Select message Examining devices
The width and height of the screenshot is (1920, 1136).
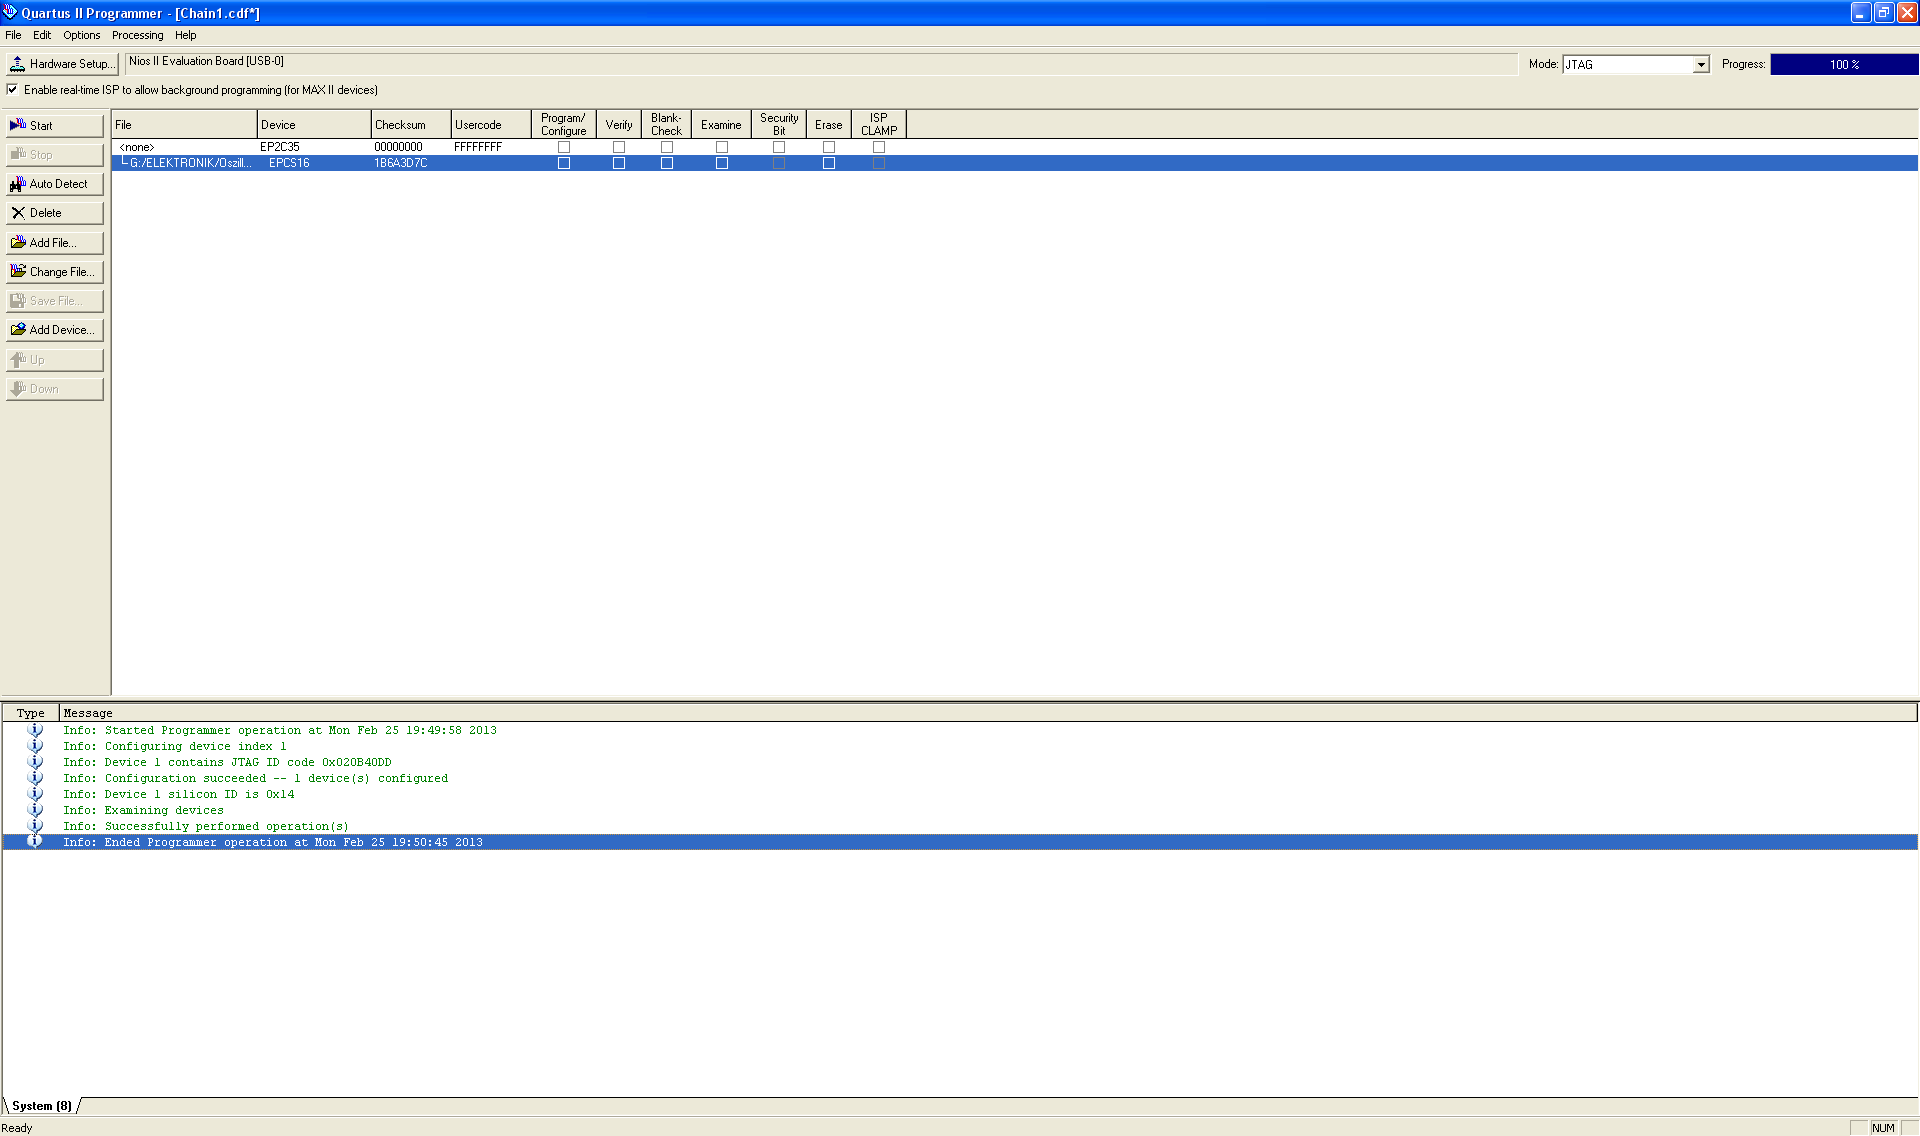144,811
